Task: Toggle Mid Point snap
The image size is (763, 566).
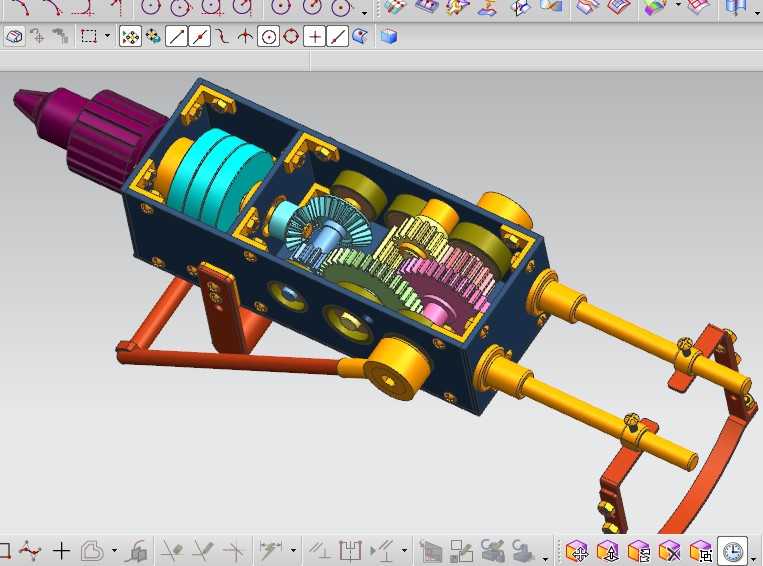Action: 200,37
